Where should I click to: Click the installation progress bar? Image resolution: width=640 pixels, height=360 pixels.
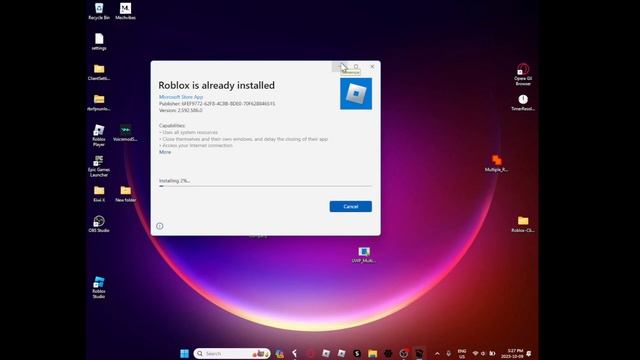pos(265,186)
